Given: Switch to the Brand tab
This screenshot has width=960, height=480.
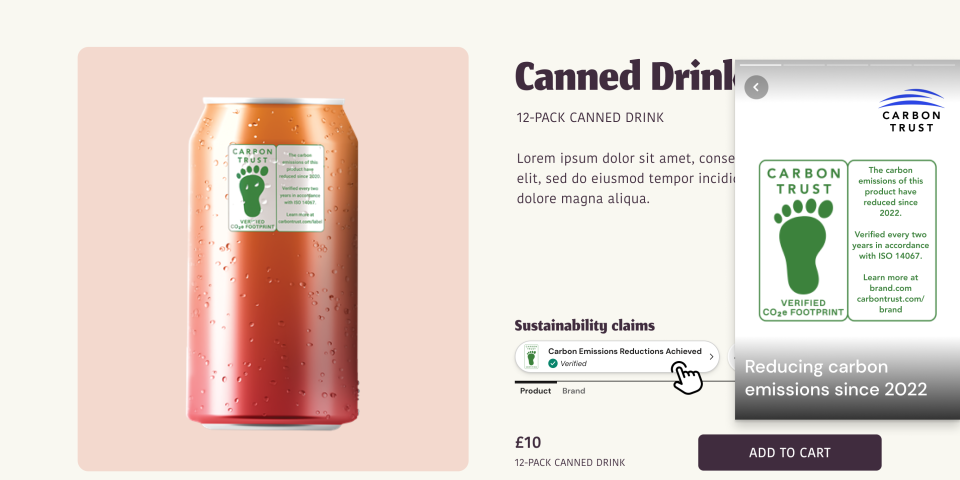Looking at the screenshot, I should 574,391.
